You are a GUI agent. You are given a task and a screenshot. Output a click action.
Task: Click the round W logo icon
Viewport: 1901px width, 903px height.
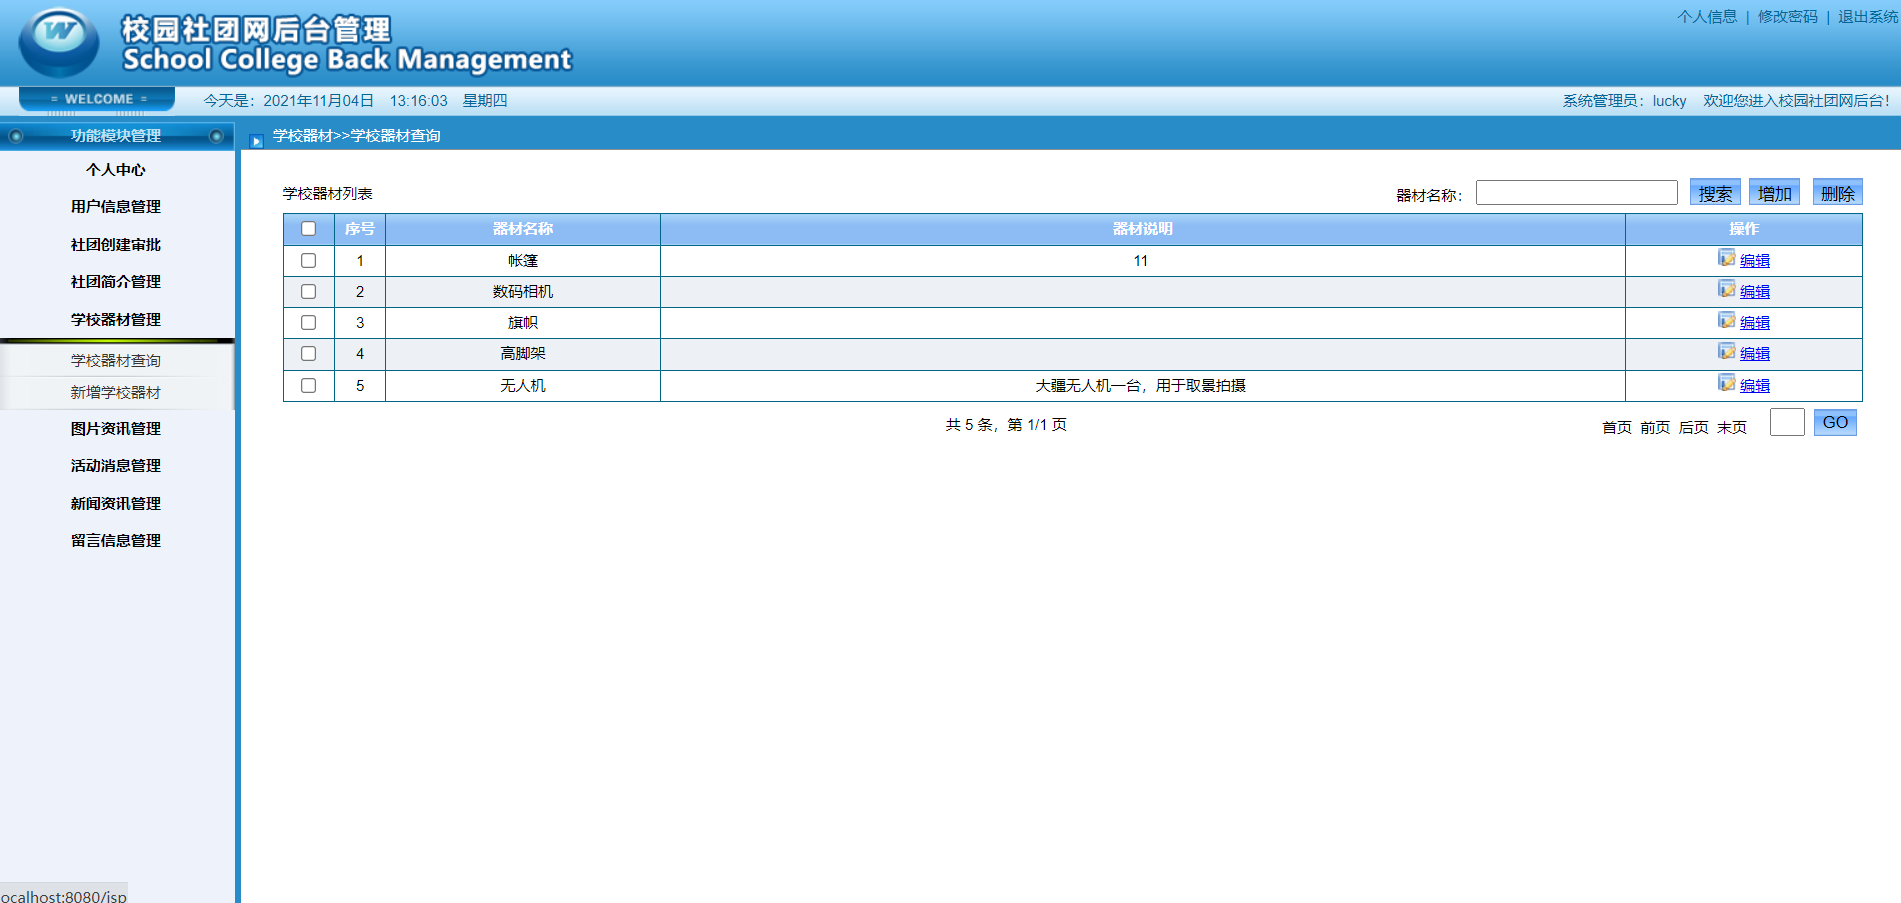[x=58, y=41]
